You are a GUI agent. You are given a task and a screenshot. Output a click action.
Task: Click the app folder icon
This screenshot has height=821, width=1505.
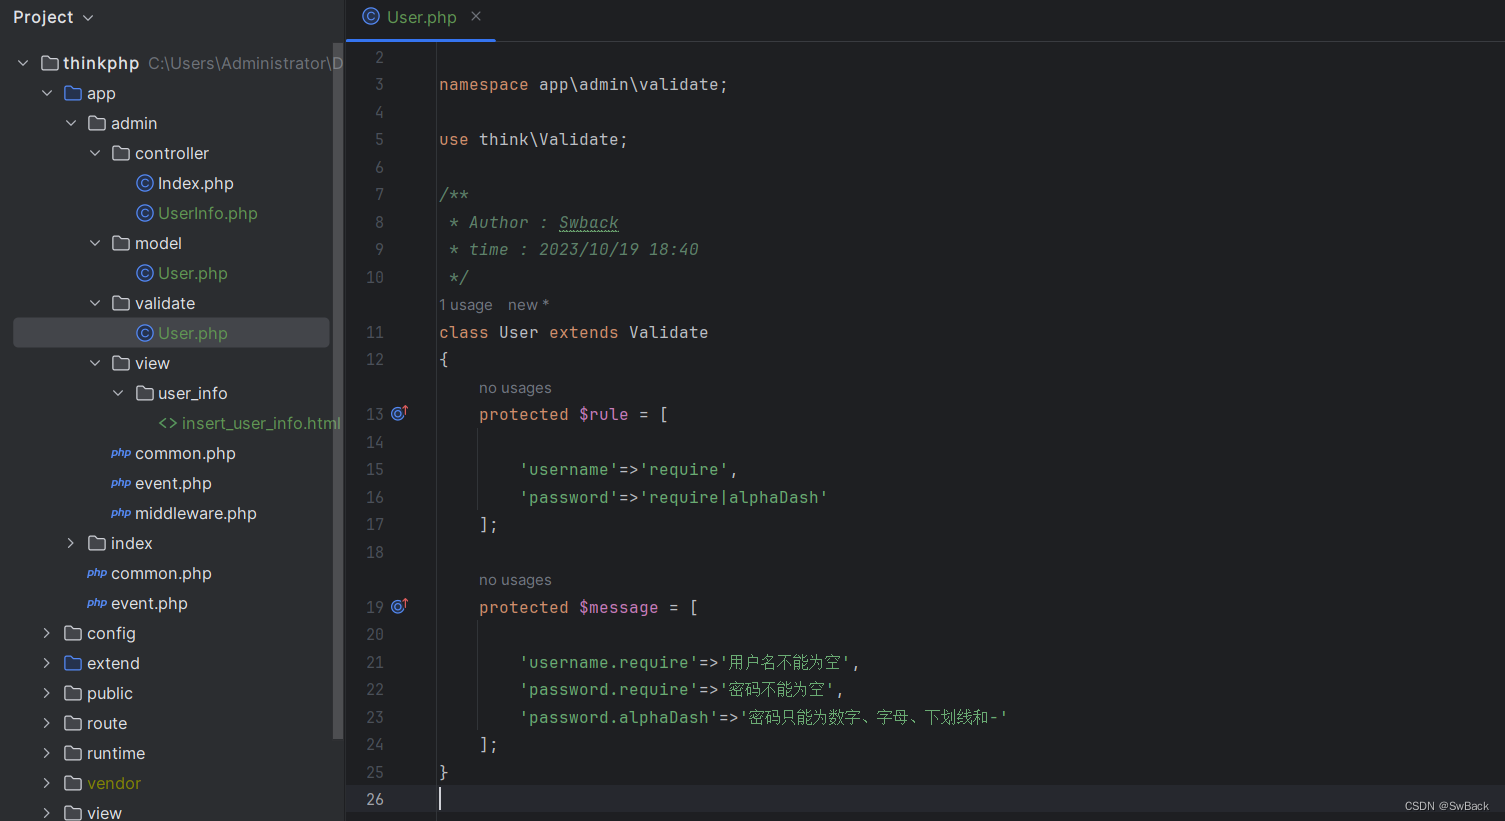click(73, 93)
